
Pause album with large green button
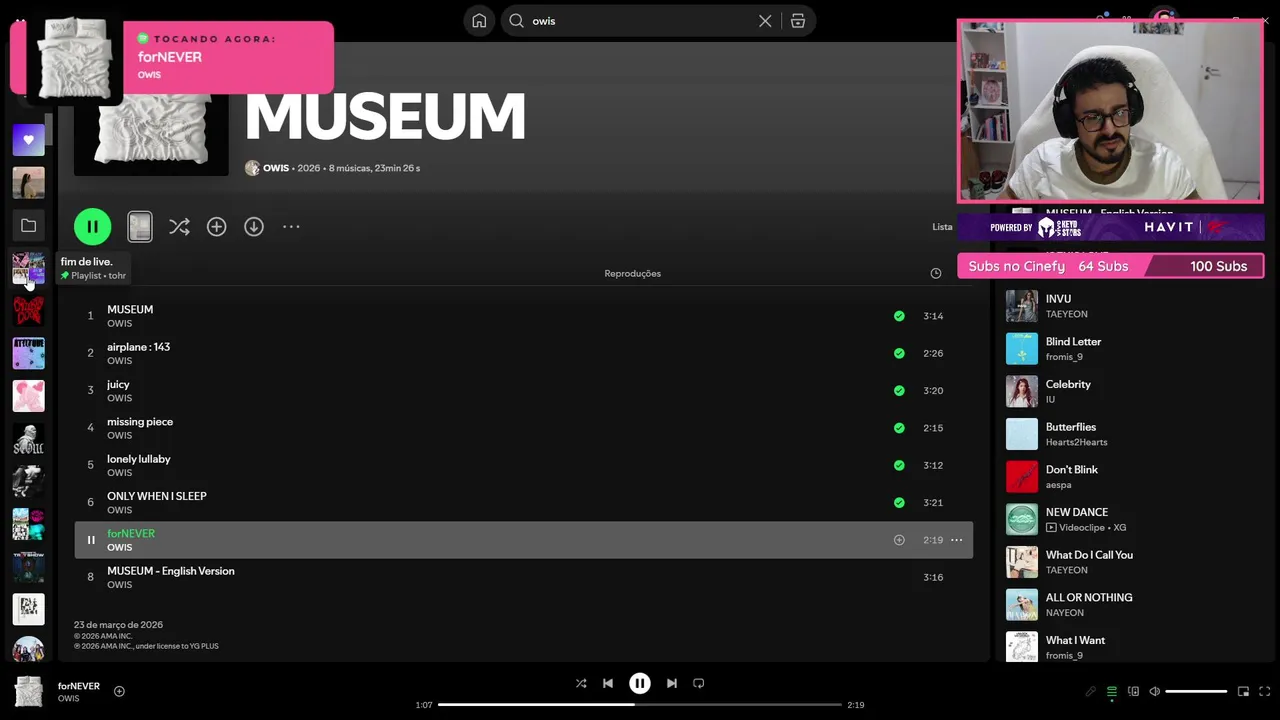[92, 227]
